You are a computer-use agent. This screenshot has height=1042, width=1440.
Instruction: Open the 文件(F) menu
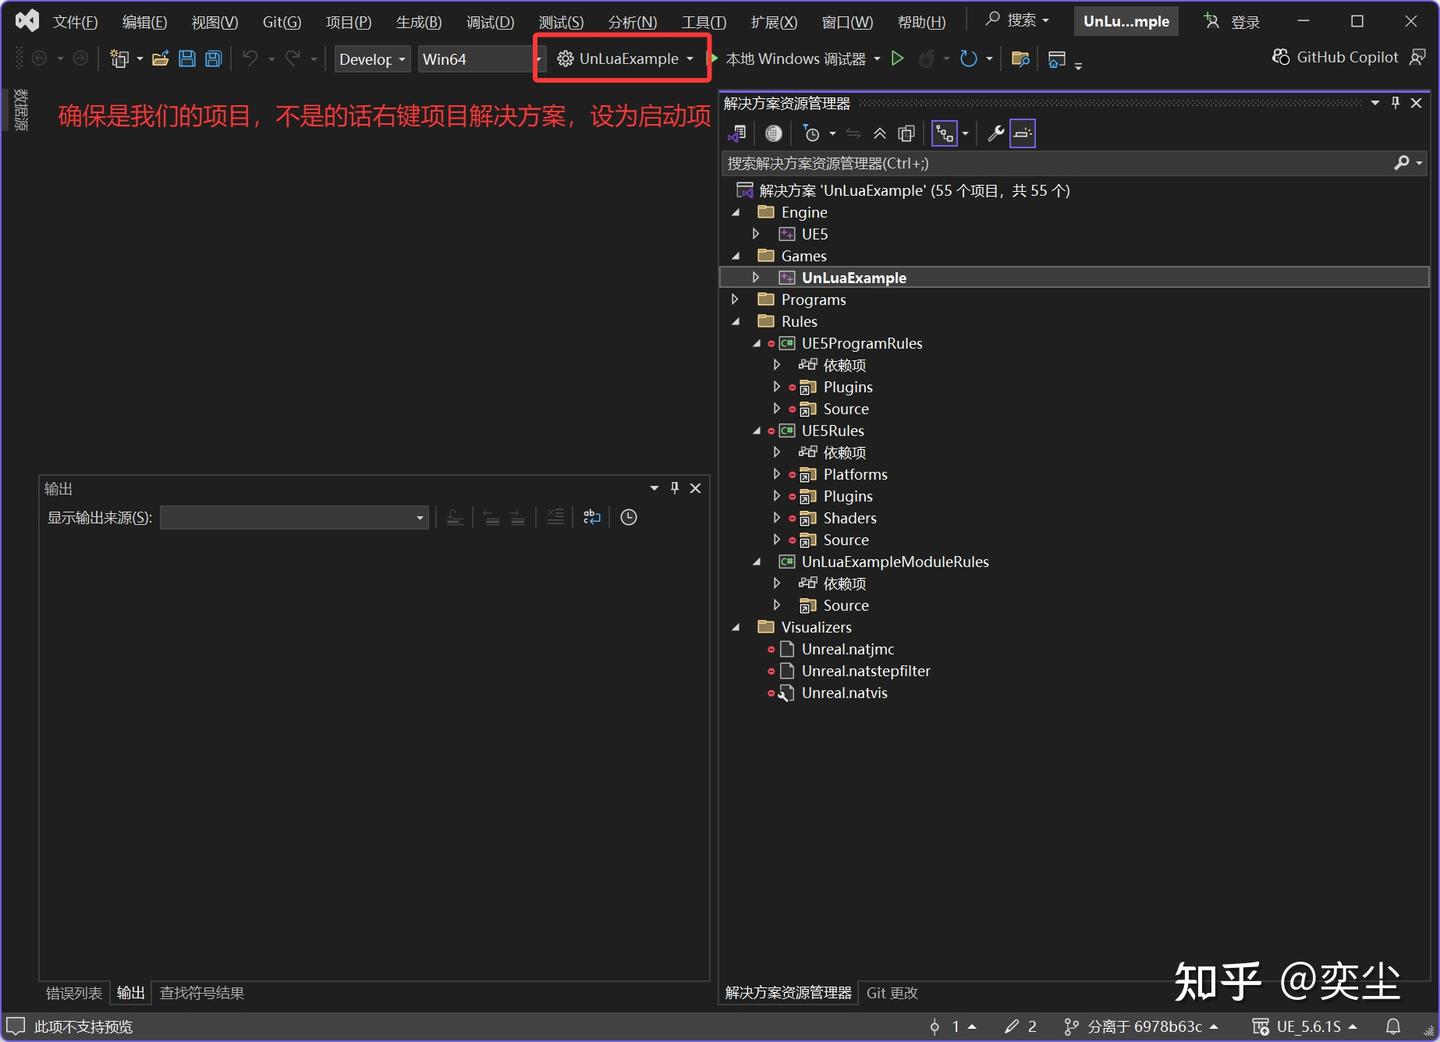coord(75,22)
